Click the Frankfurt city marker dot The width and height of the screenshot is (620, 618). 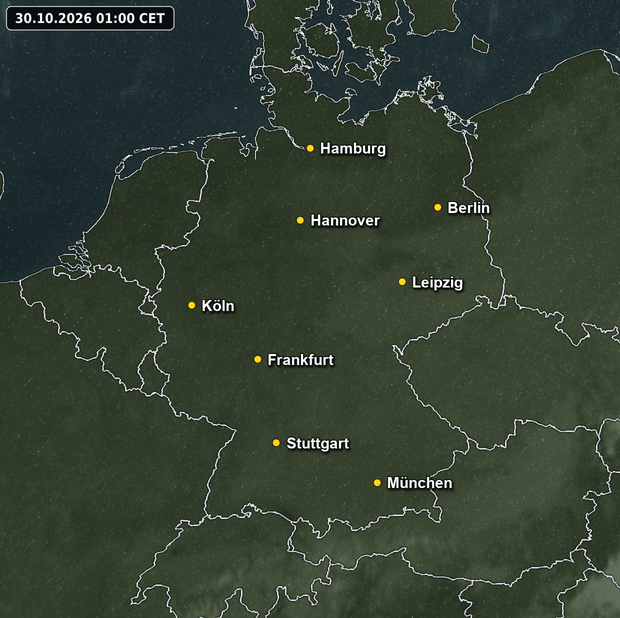[x=257, y=359]
